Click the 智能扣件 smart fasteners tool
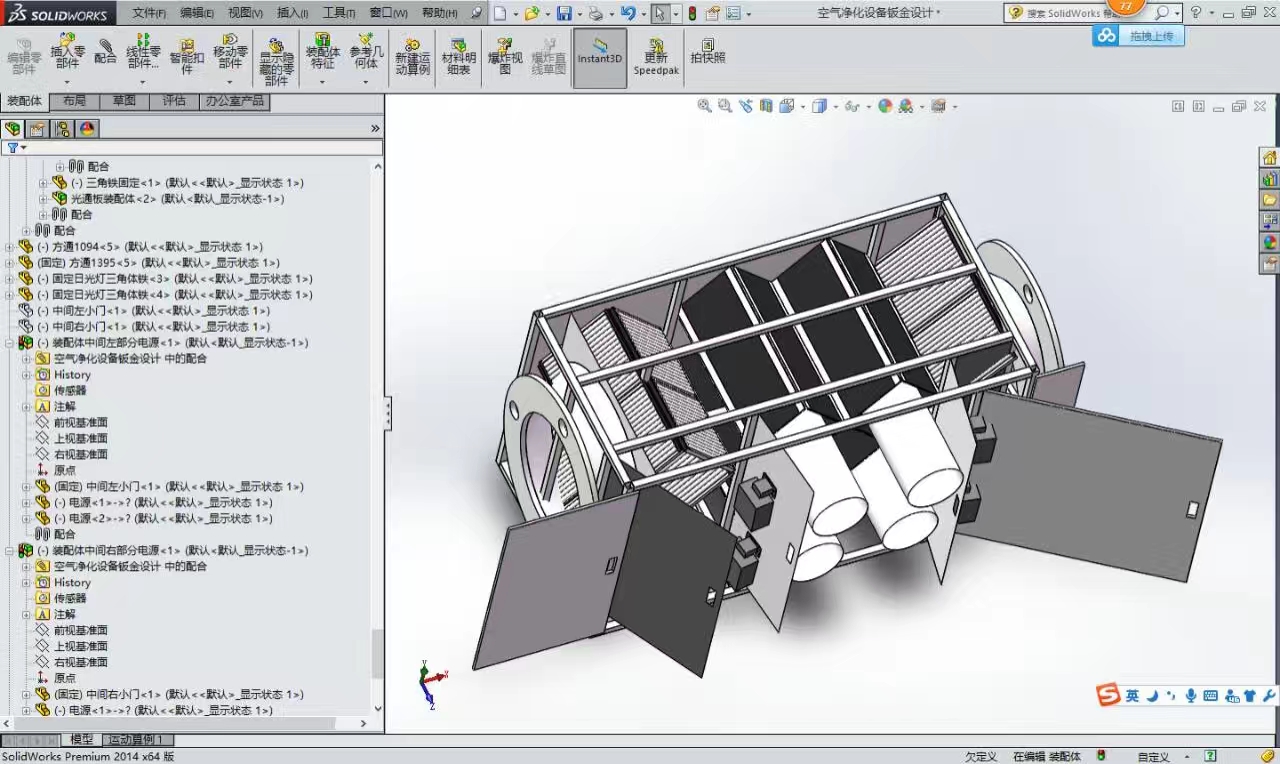The image size is (1280, 764). click(187, 57)
